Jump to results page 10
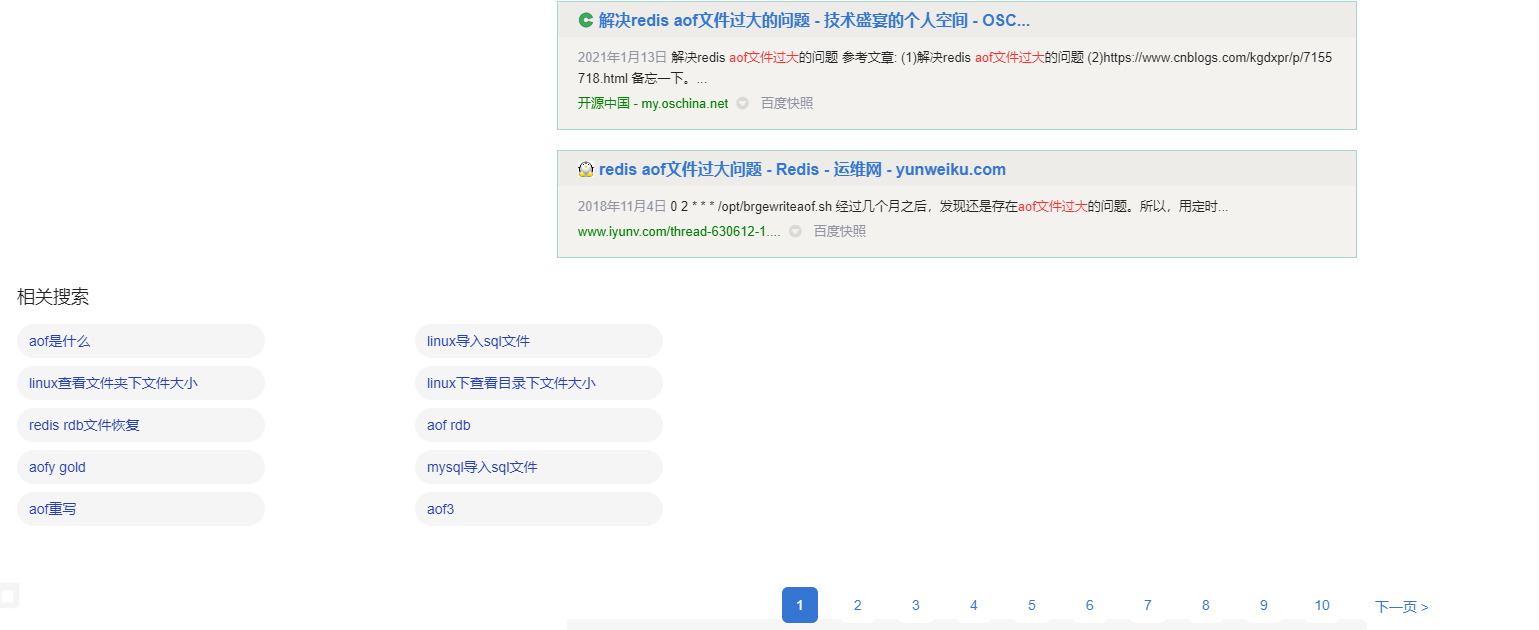 1322,605
